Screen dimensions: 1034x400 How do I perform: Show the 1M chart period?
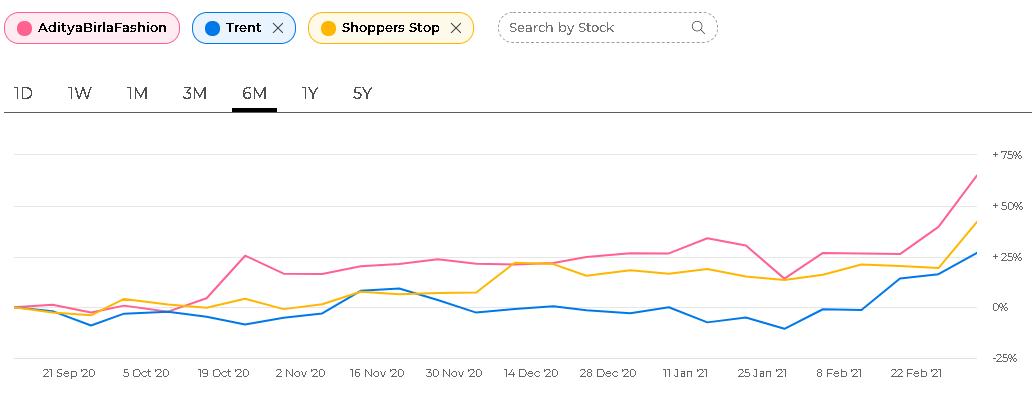(137, 93)
